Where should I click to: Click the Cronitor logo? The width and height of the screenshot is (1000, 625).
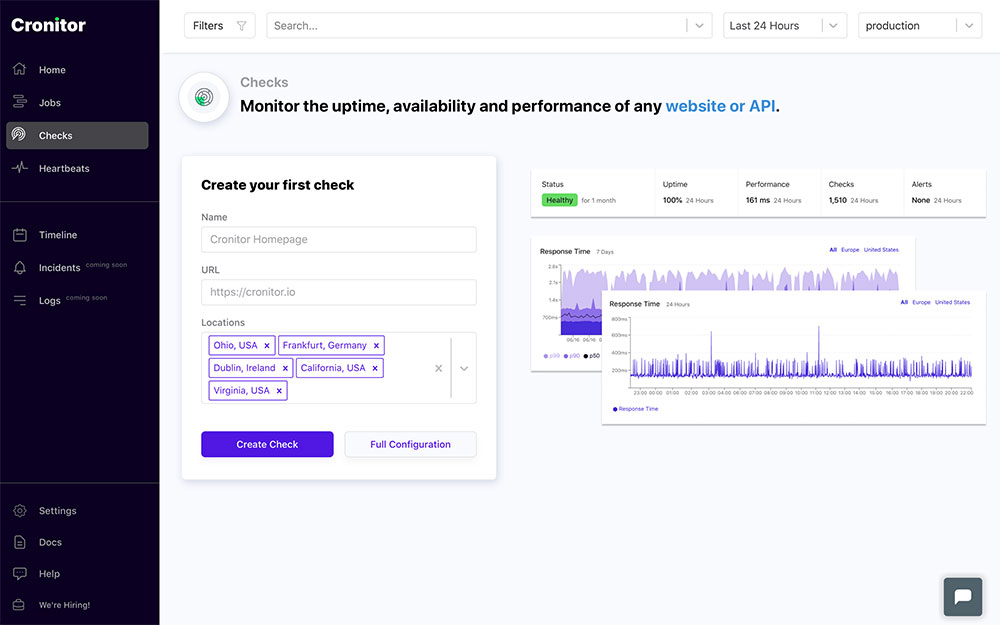48,25
